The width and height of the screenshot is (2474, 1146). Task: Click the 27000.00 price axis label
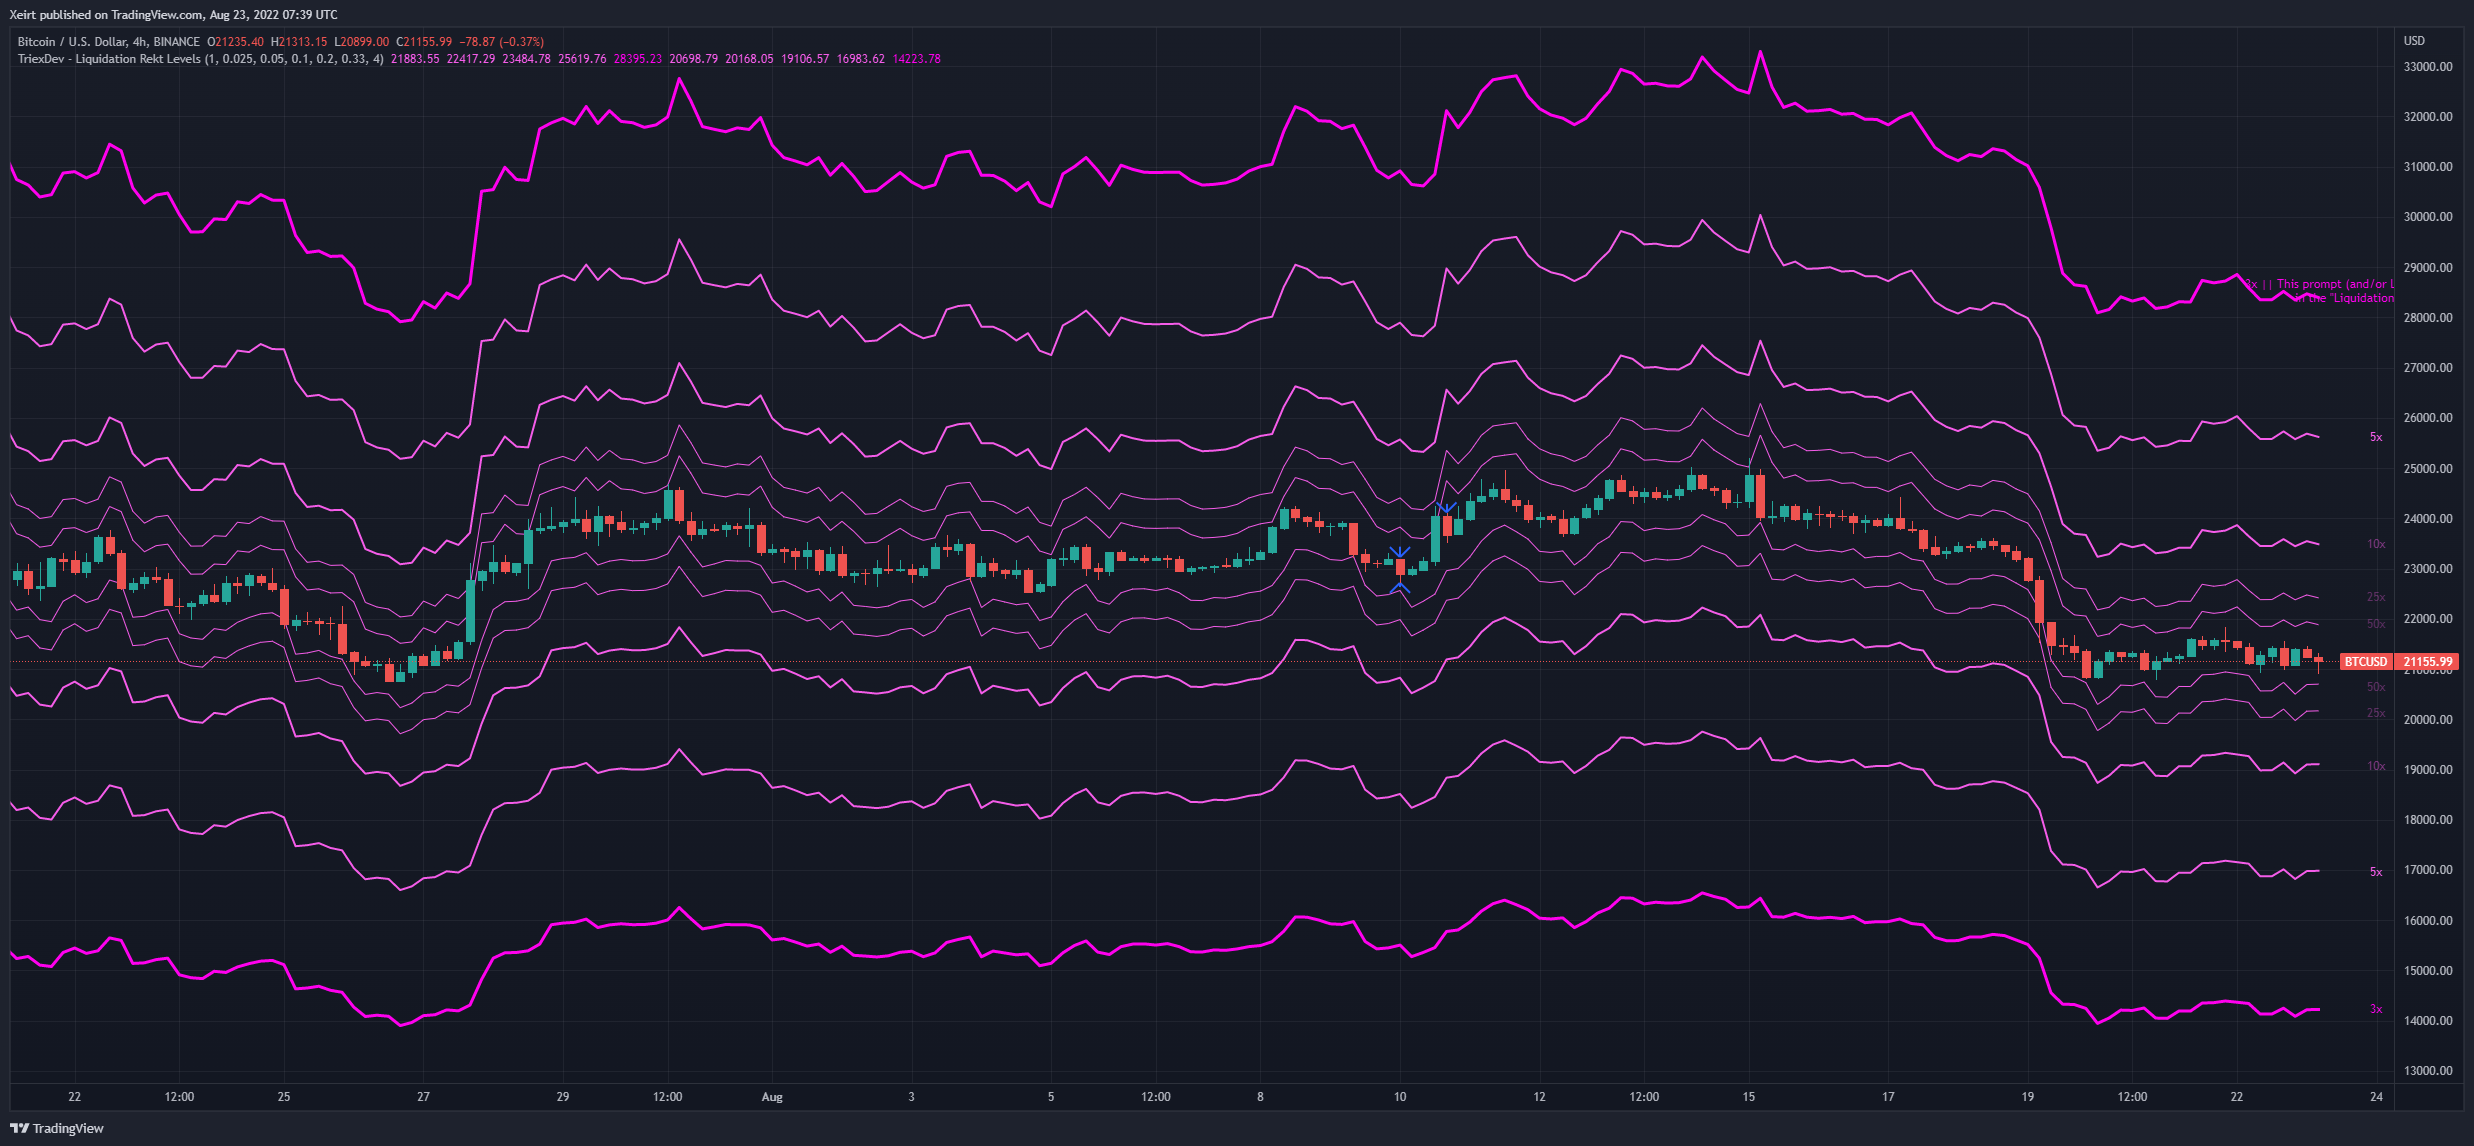pos(2428,368)
